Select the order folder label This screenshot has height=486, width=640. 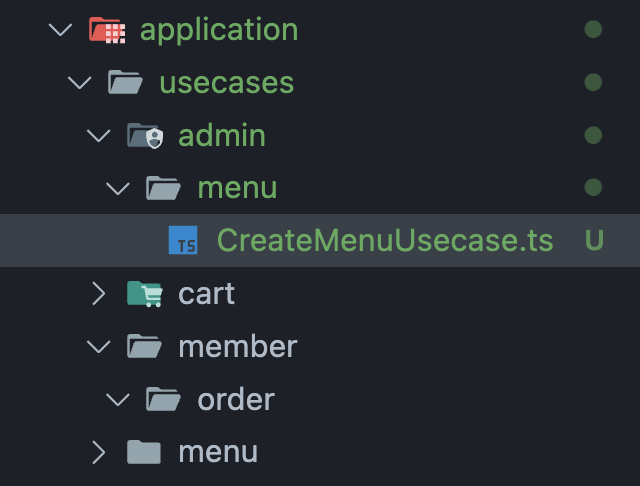(x=236, y=399)
